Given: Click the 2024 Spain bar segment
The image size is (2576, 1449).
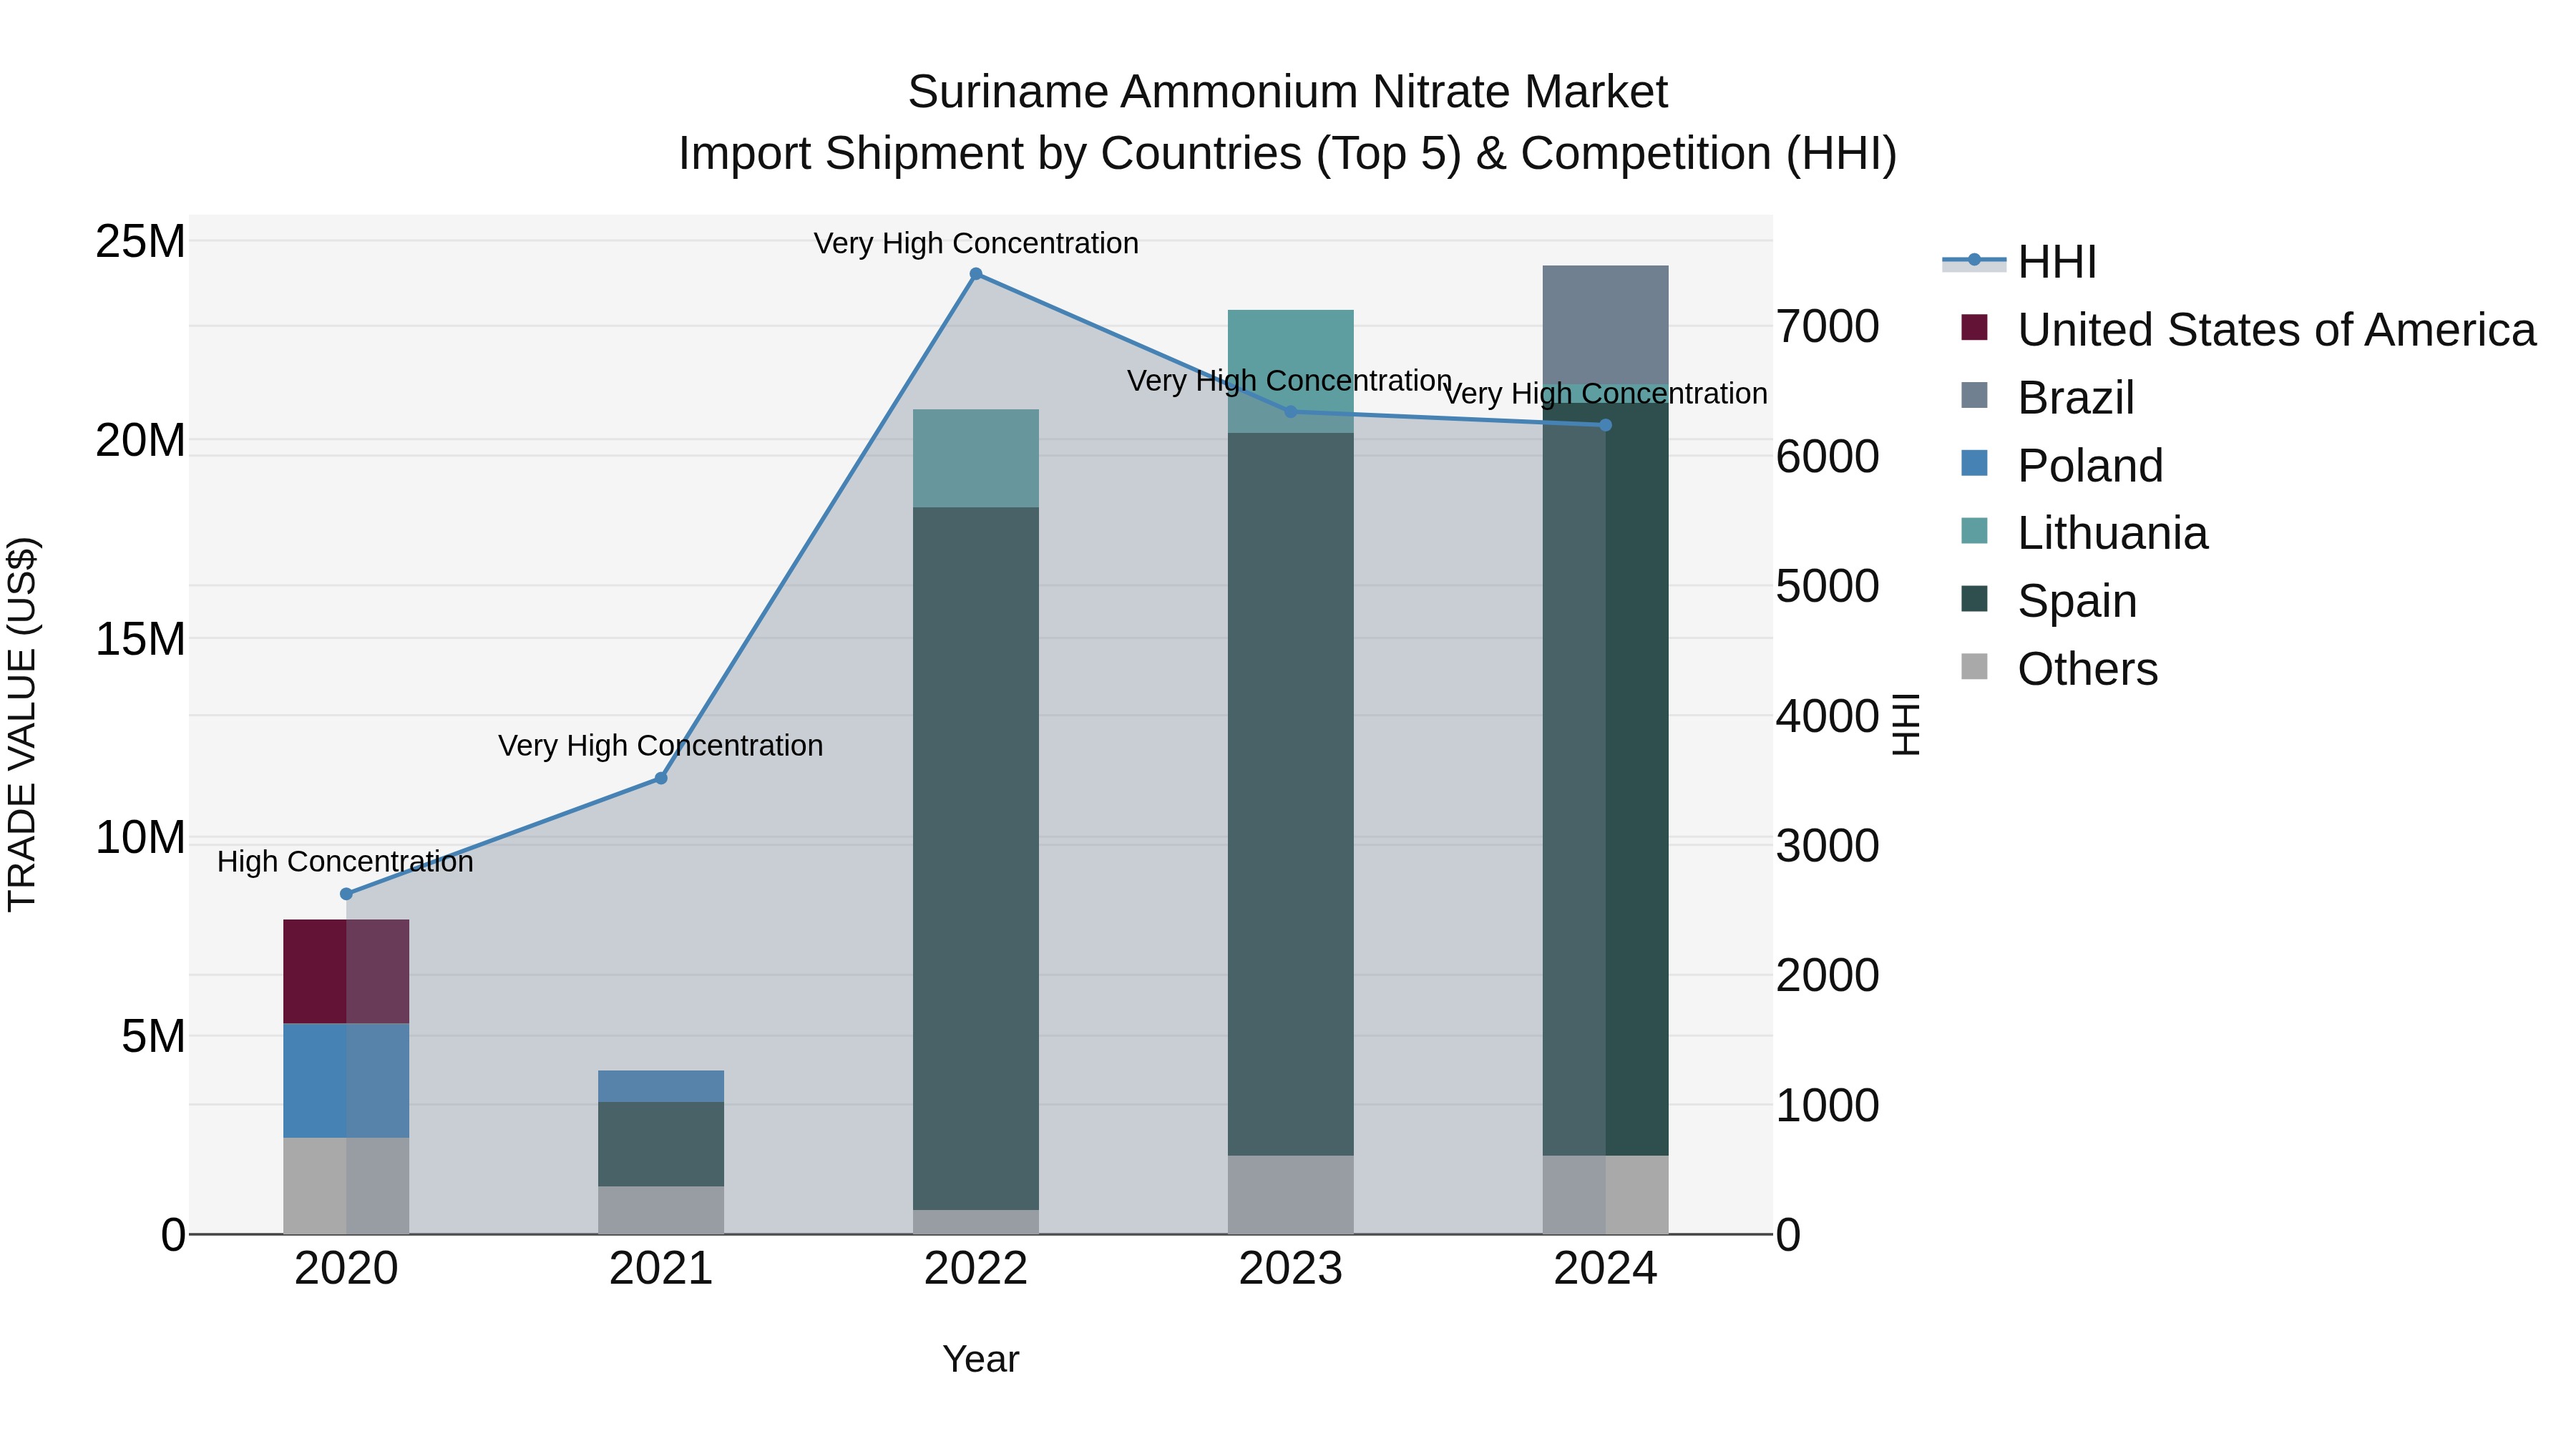Looking at the screenshot, I should tap(1606, 780).
